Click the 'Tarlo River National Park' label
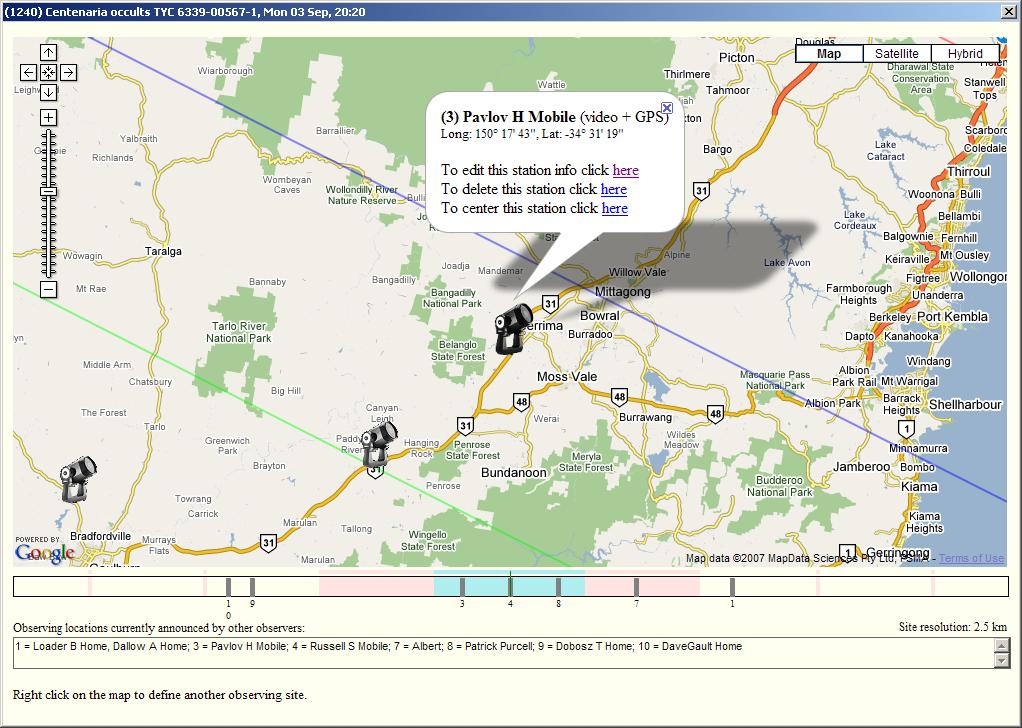Viewport: 1022px width, 728px height. [x=239, y=332]
